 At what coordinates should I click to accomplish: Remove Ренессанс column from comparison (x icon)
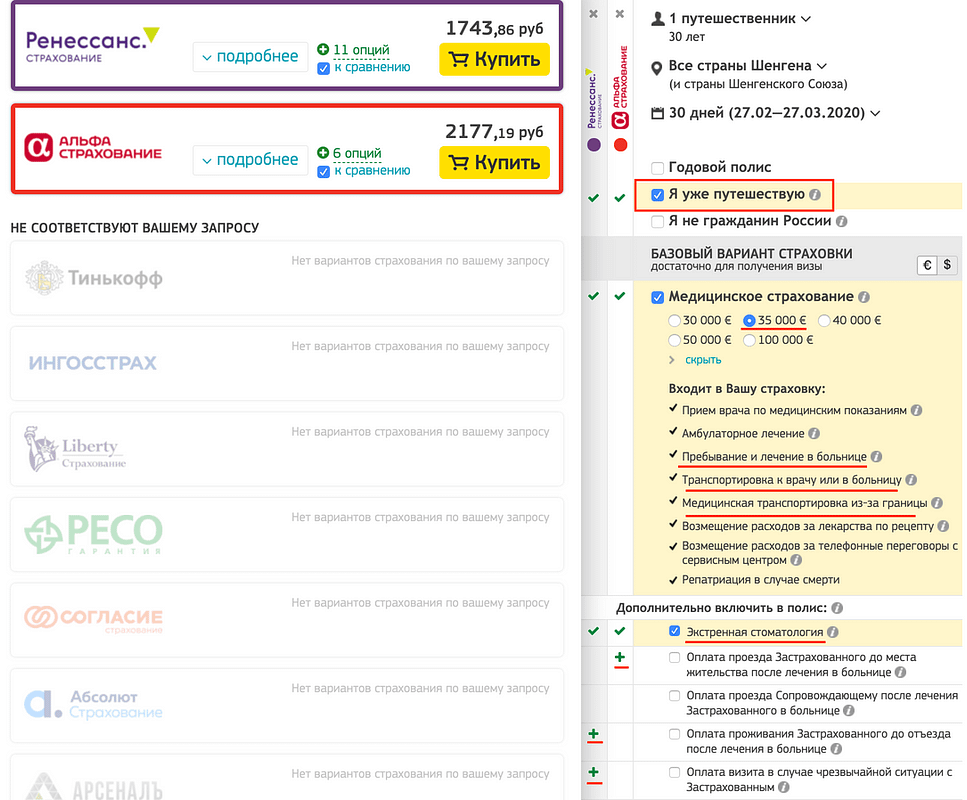click(593, 14)
